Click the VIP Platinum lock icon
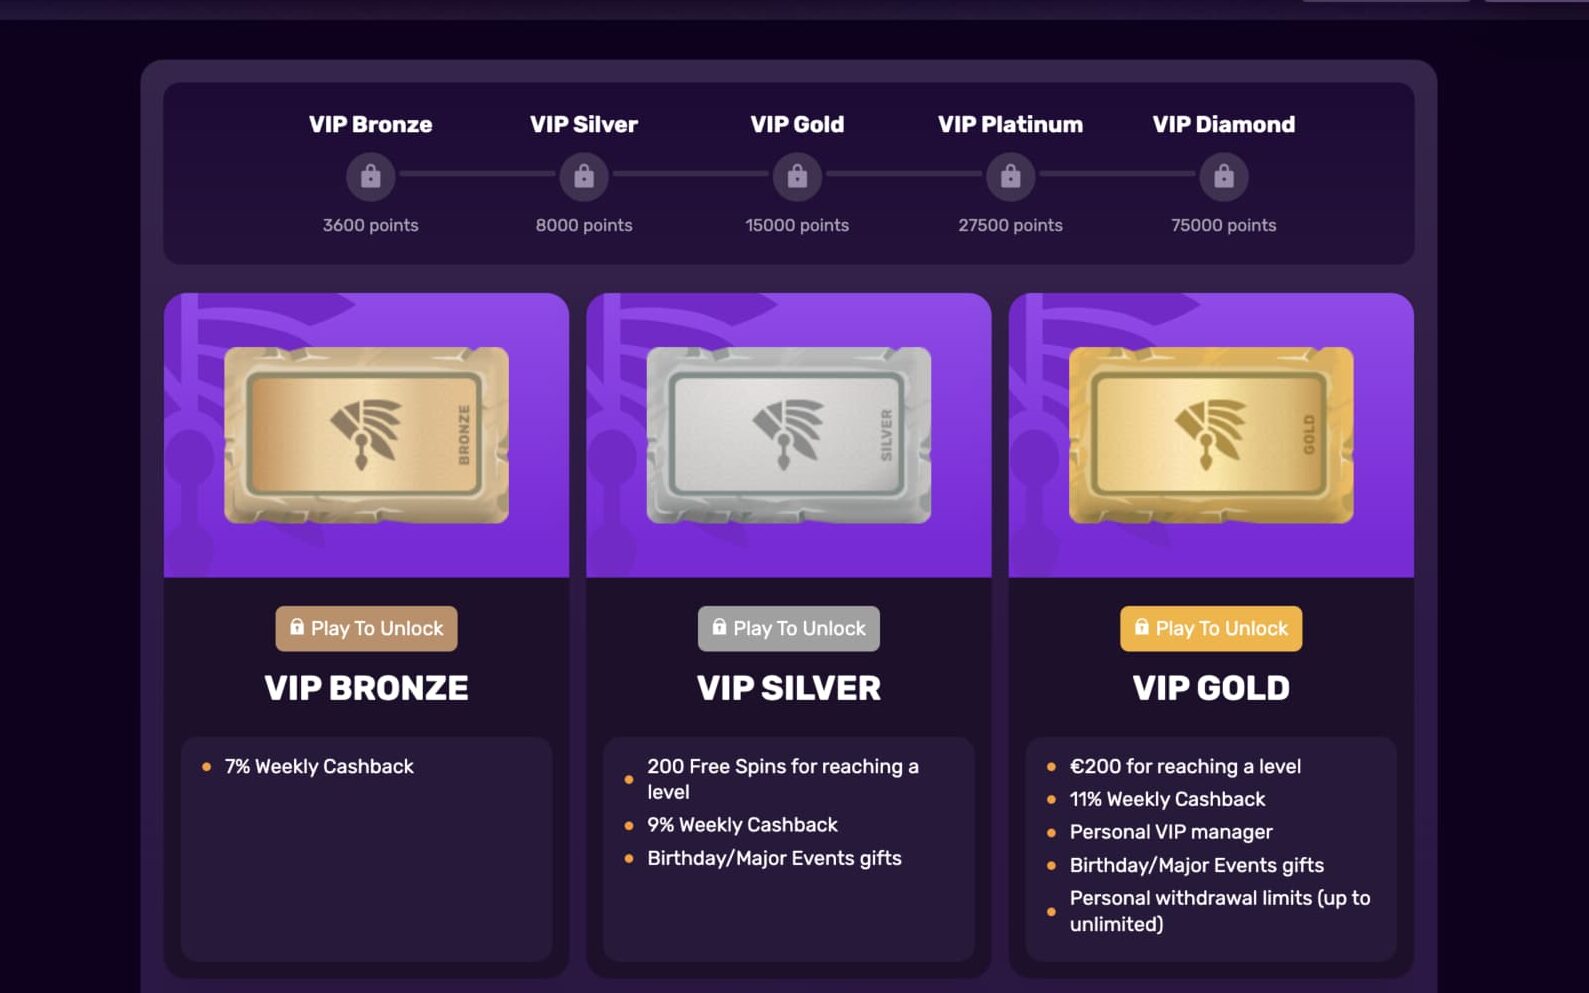This screenshot has width=1589, height=993. click(x=1009, y=176)
